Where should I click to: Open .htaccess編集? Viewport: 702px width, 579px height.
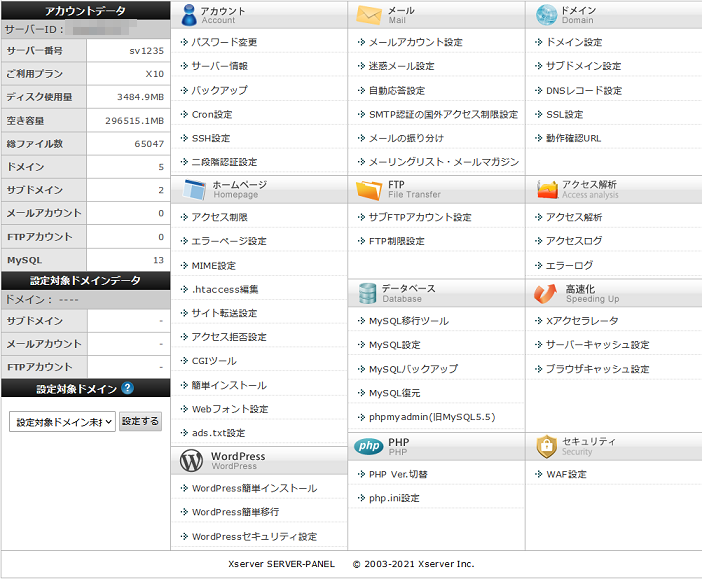(225, 289)
